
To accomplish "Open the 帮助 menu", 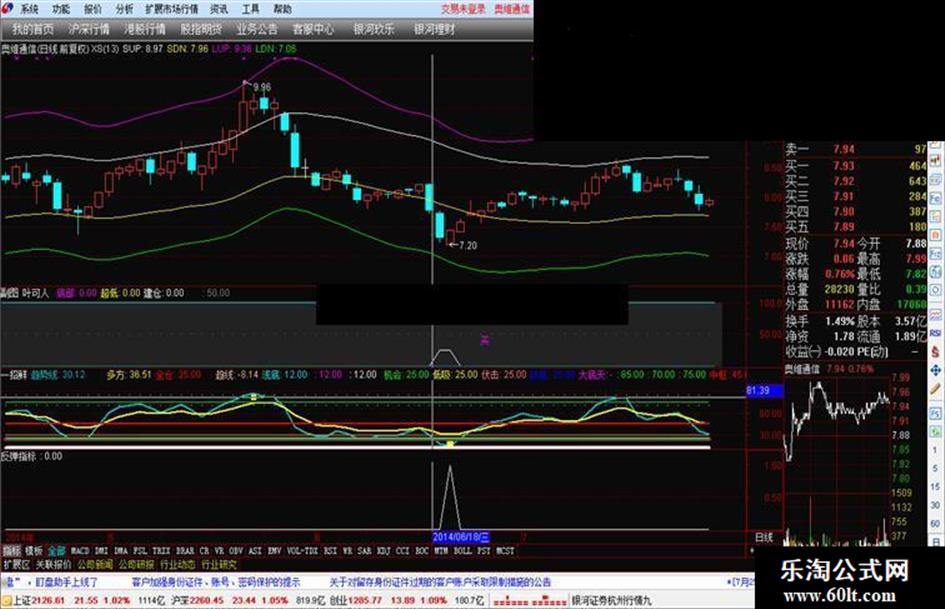I will (282, 9).
